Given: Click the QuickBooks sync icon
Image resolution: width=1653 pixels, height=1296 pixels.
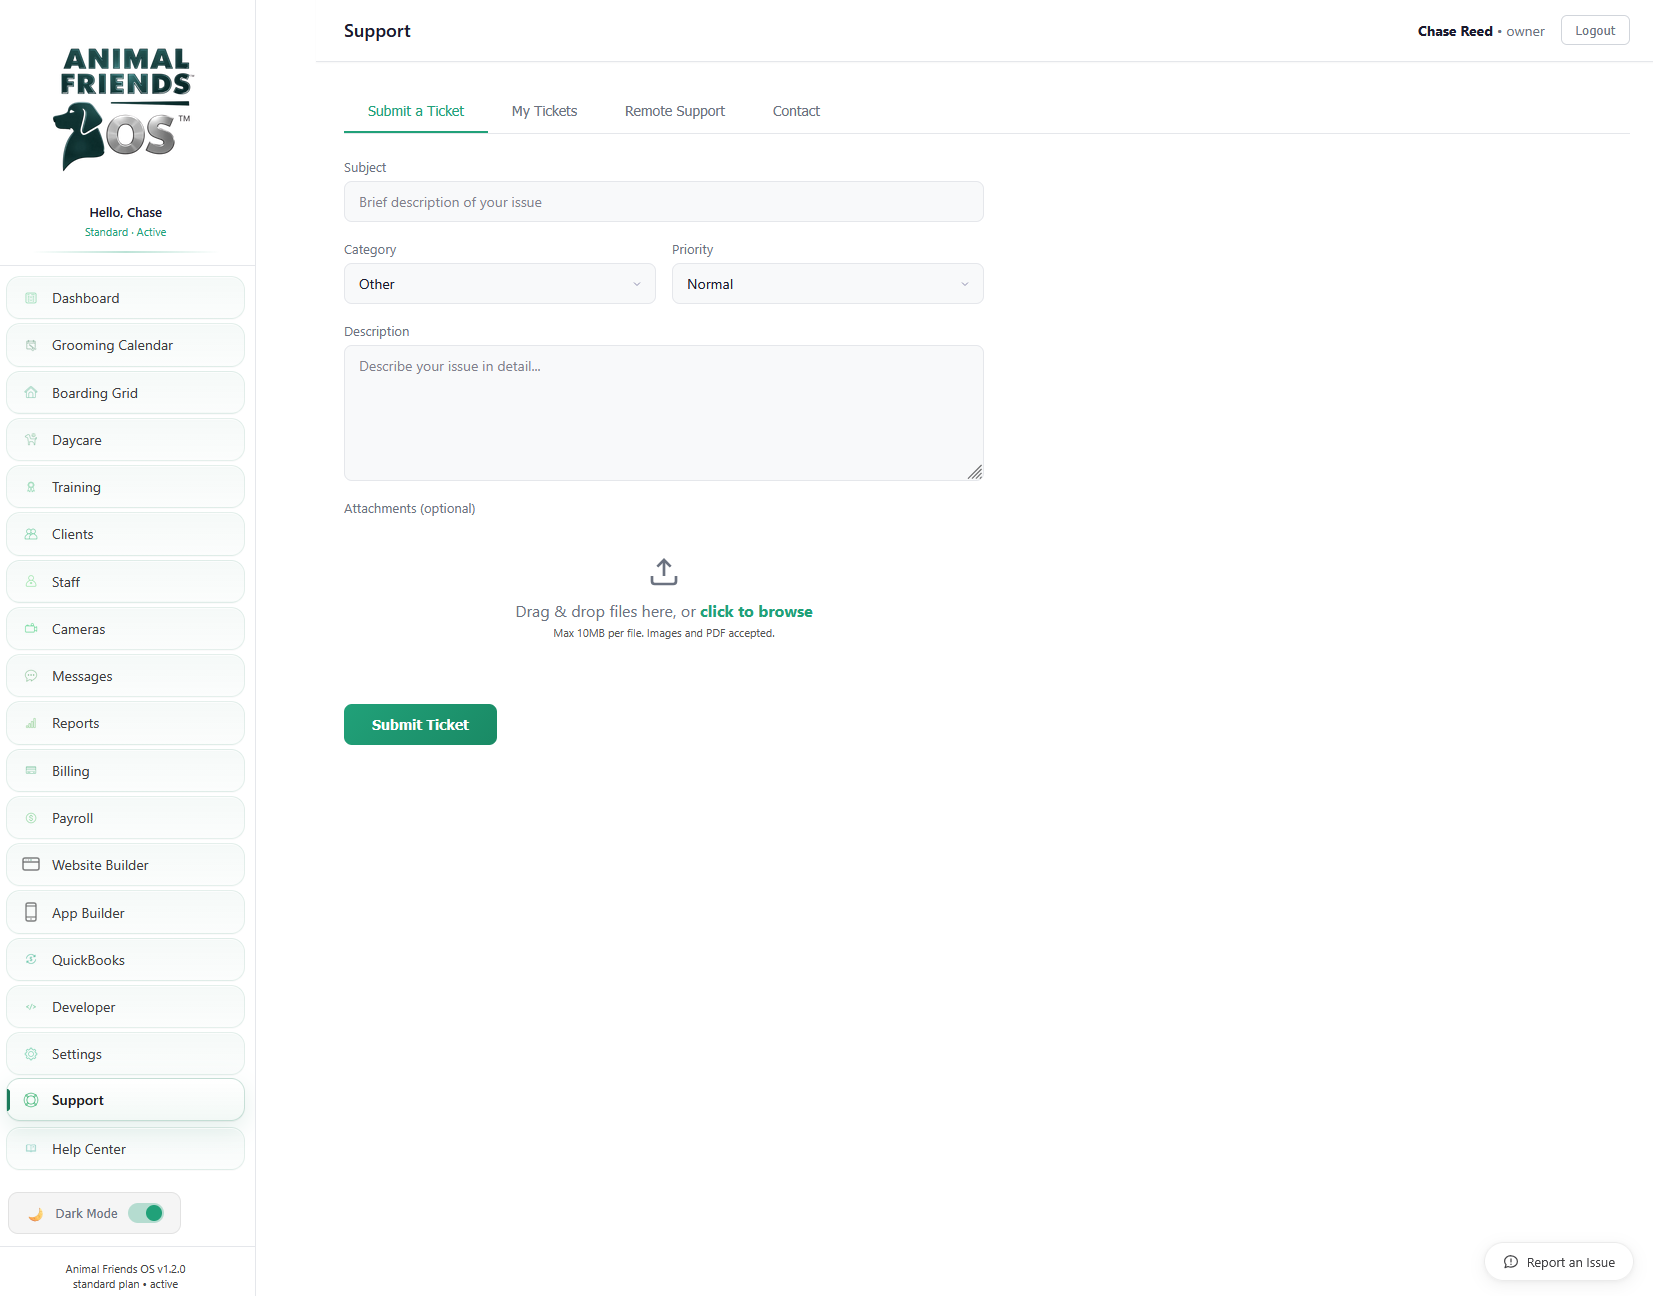Looking at the screenshot, I should 31,960.
